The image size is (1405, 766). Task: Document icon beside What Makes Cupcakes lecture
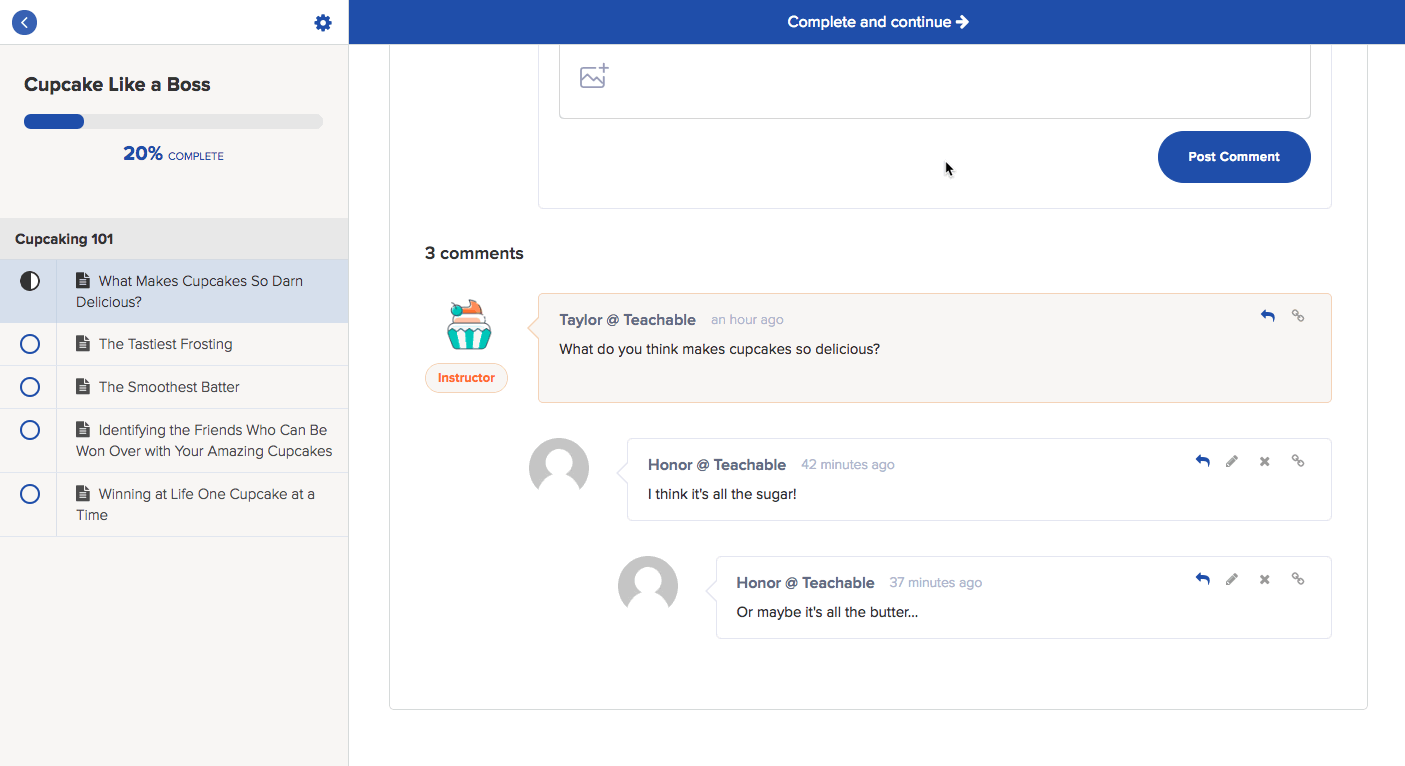pos(83,281)
